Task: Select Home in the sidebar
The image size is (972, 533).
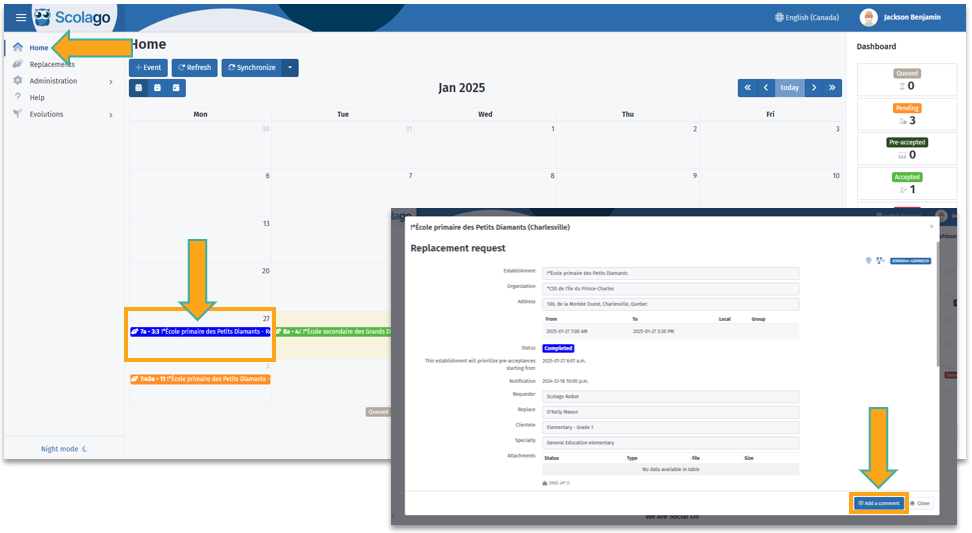Action: [x=38, y=48]
